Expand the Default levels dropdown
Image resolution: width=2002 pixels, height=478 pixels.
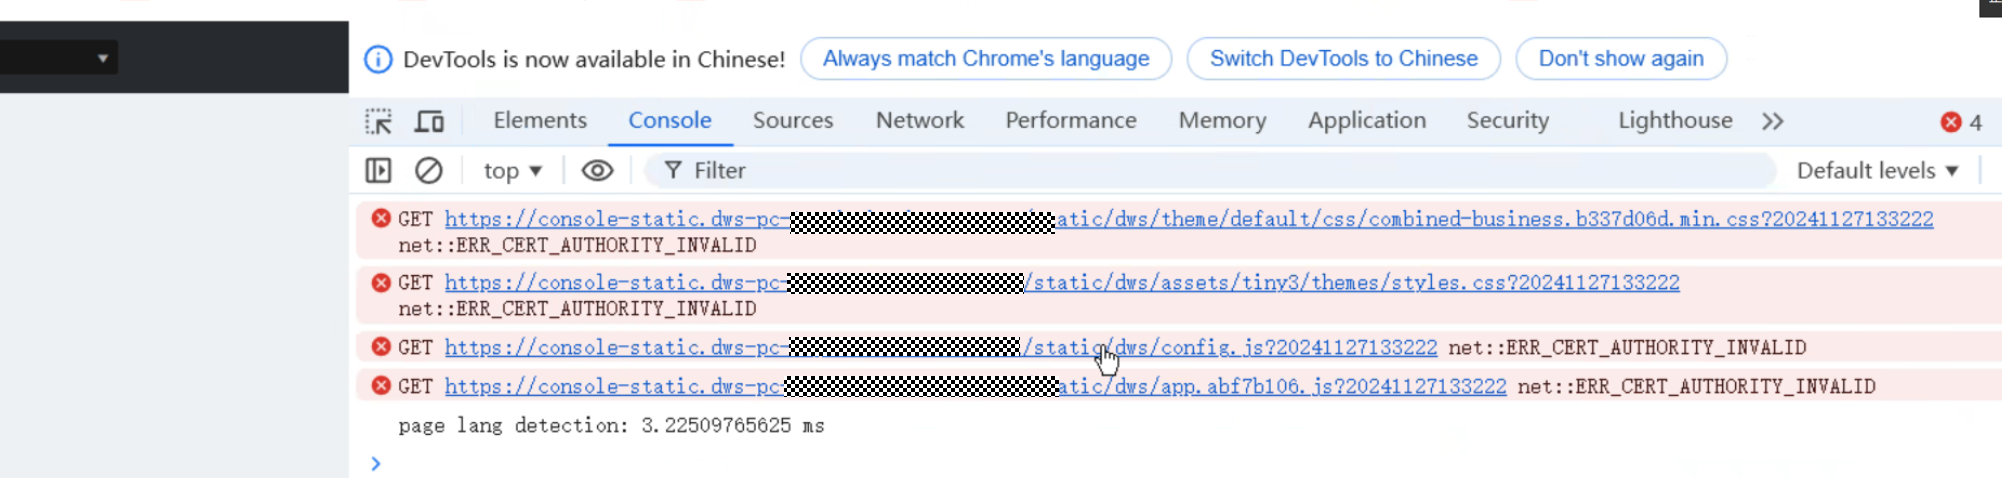pos(1877,171)
